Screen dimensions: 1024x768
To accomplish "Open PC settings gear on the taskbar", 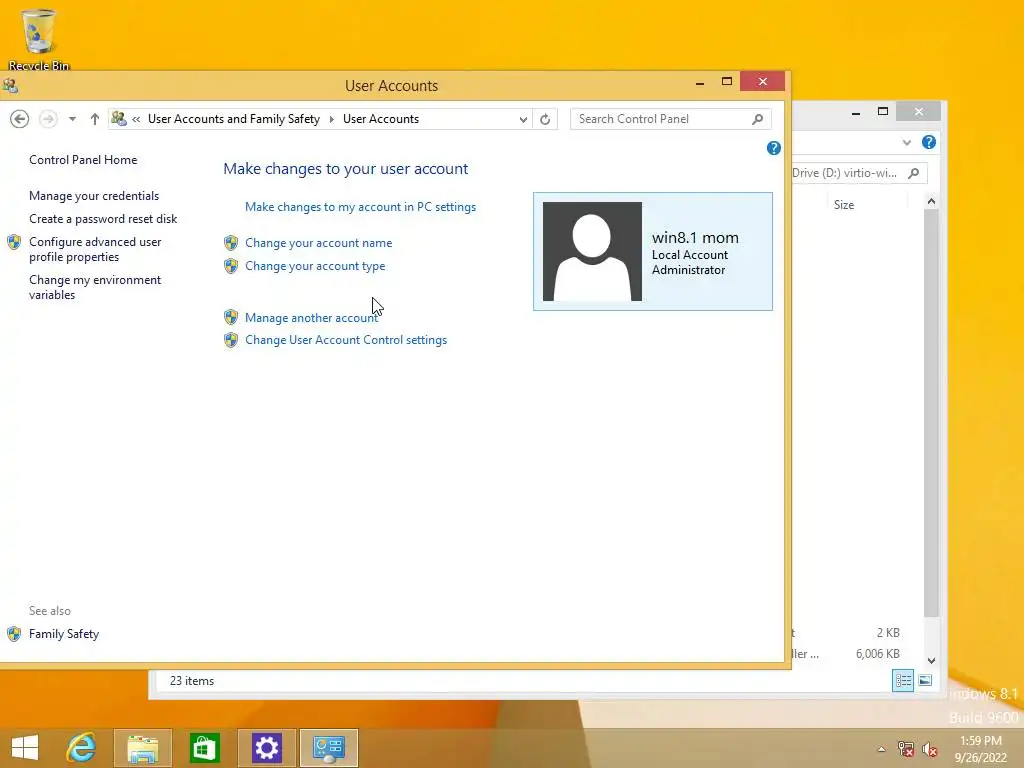I will 266,748.
